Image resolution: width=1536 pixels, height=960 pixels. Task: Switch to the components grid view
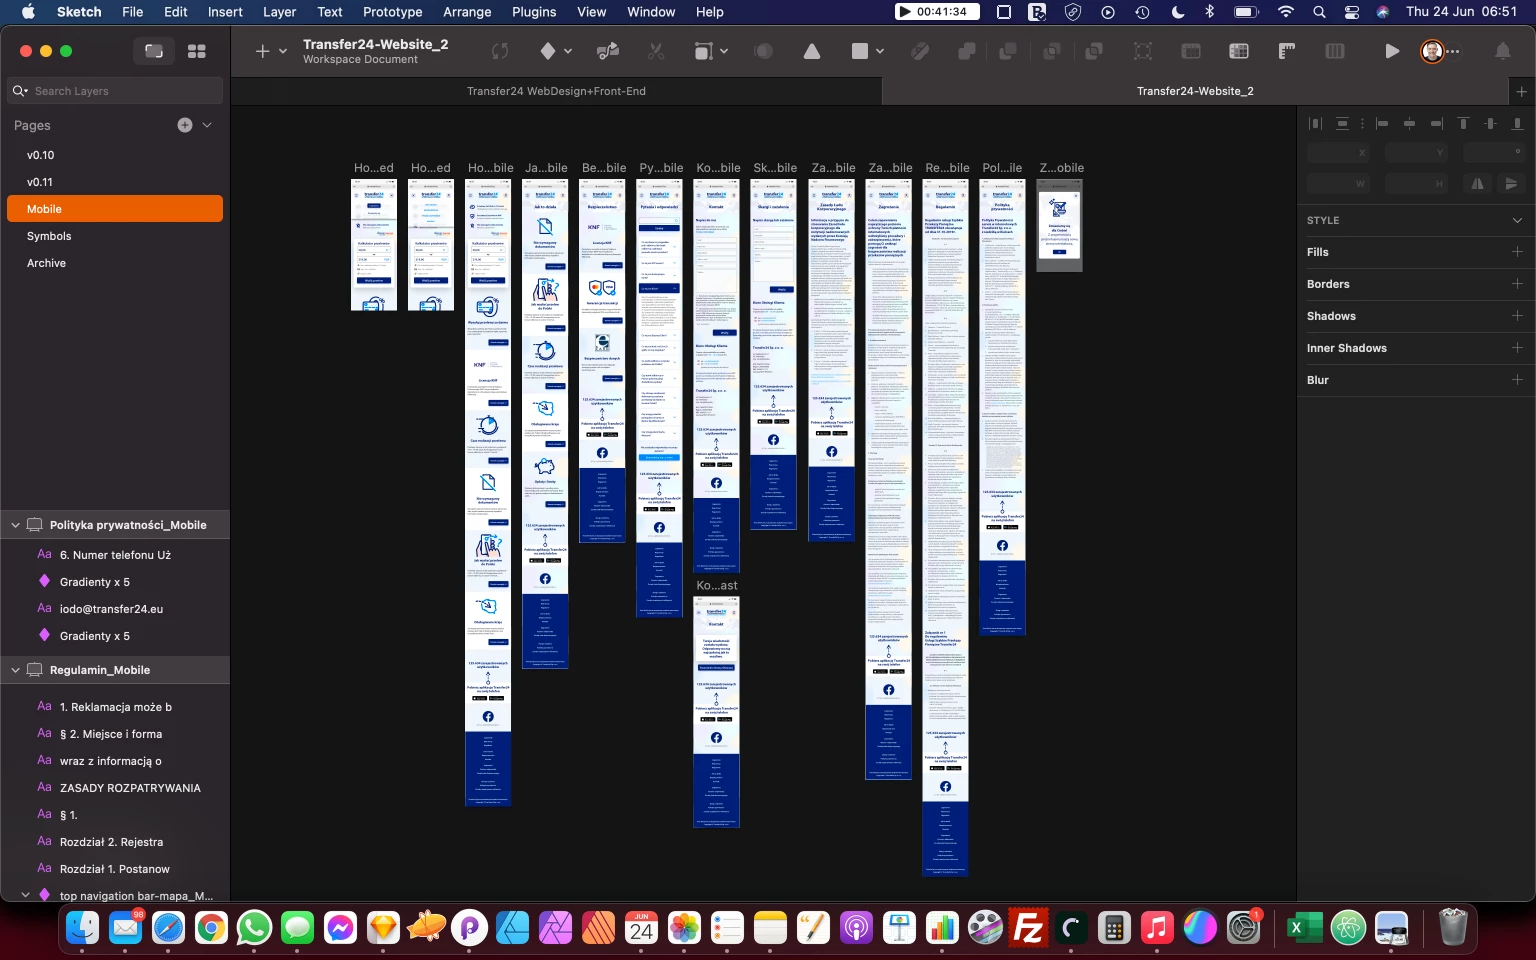point(197,51)
